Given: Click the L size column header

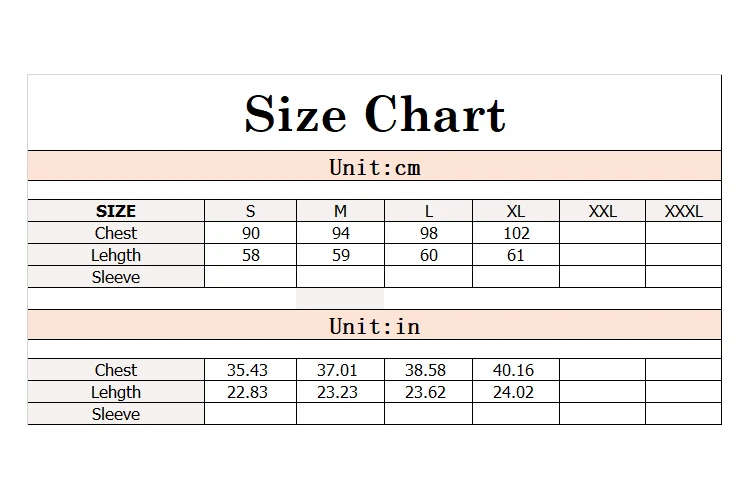Looking at the screenshot, I should click(429, 211).
